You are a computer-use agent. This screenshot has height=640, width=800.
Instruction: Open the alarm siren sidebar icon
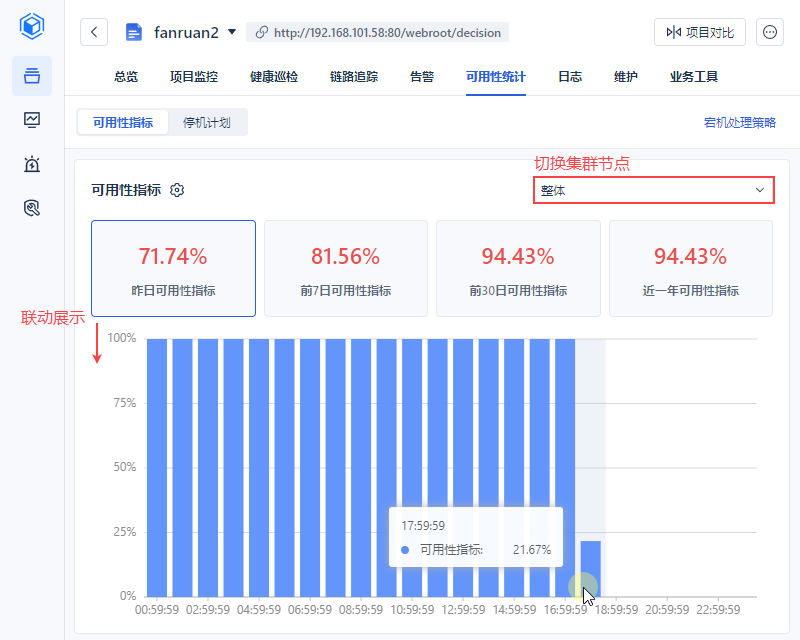32,164
